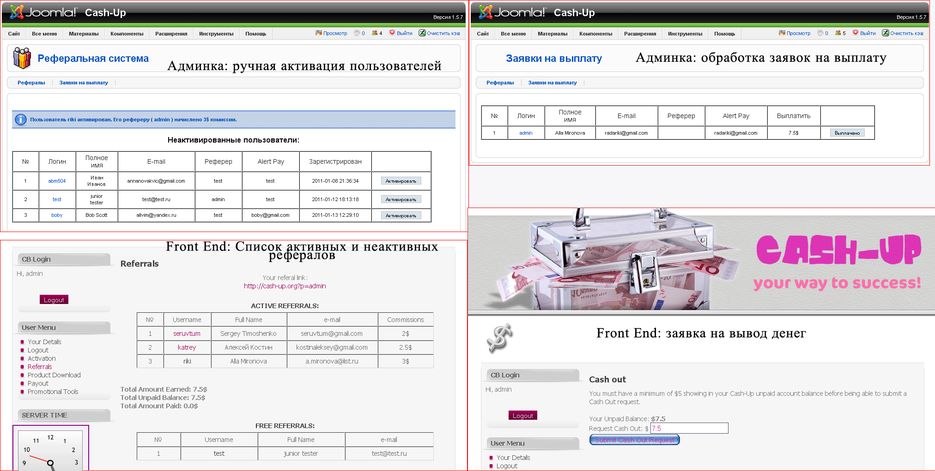Click the dollar sign icon above the Cash out page
This screenshot has height=471, width=935.
(x=500, y=338)
